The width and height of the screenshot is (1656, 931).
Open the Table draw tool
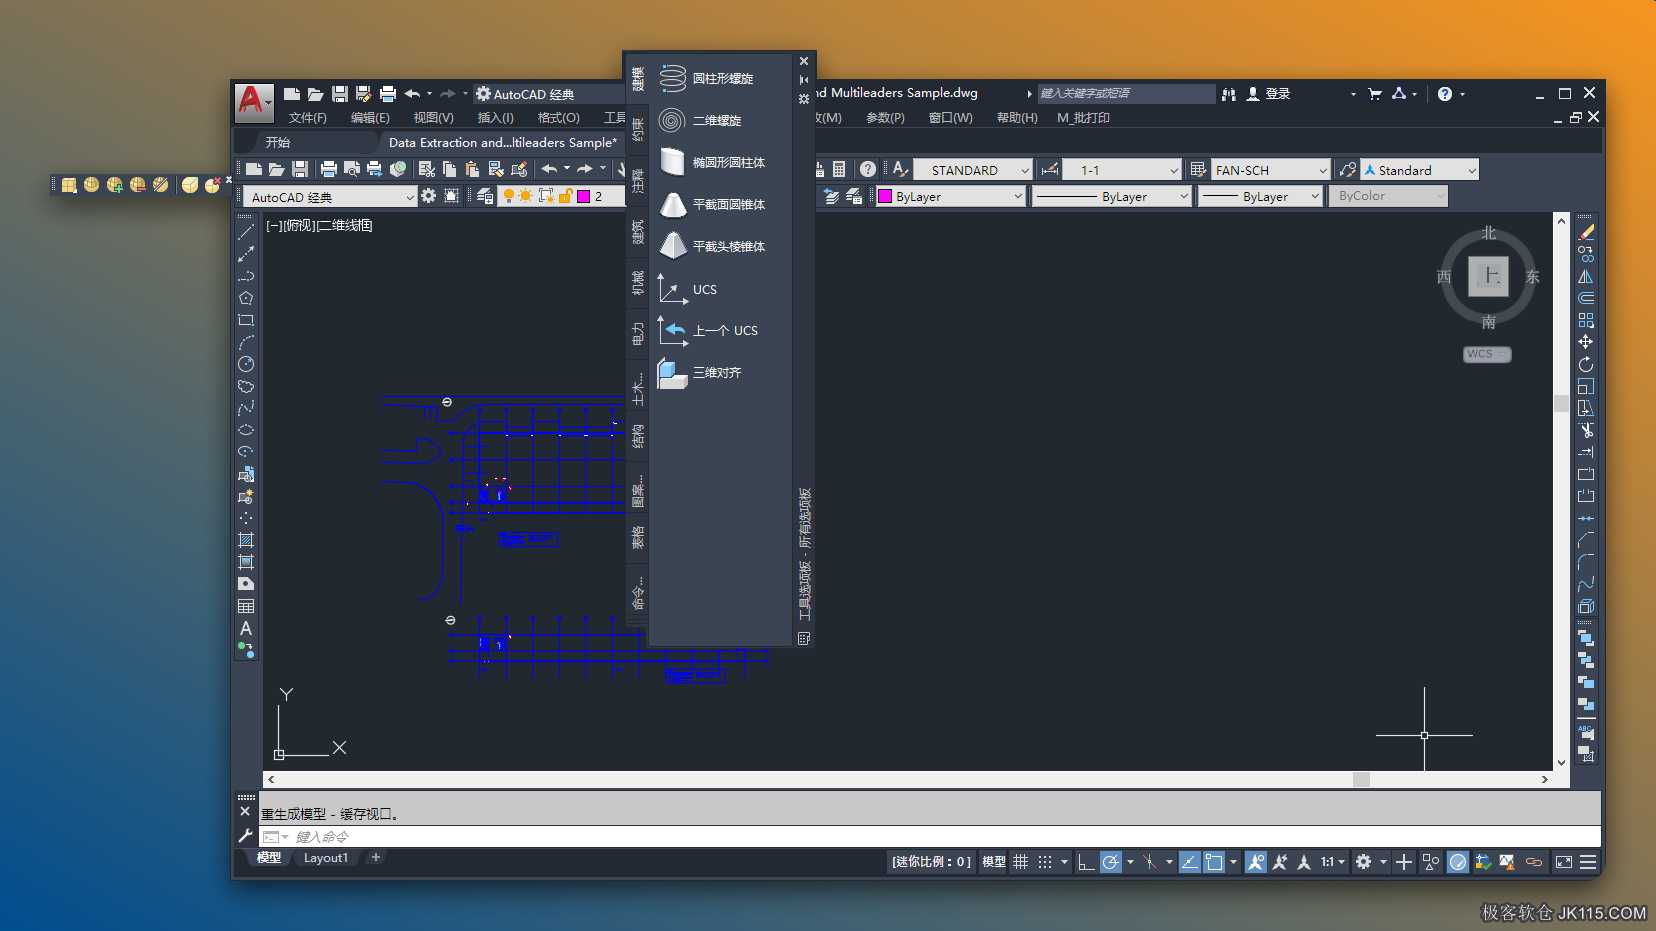tap(246, 606)
